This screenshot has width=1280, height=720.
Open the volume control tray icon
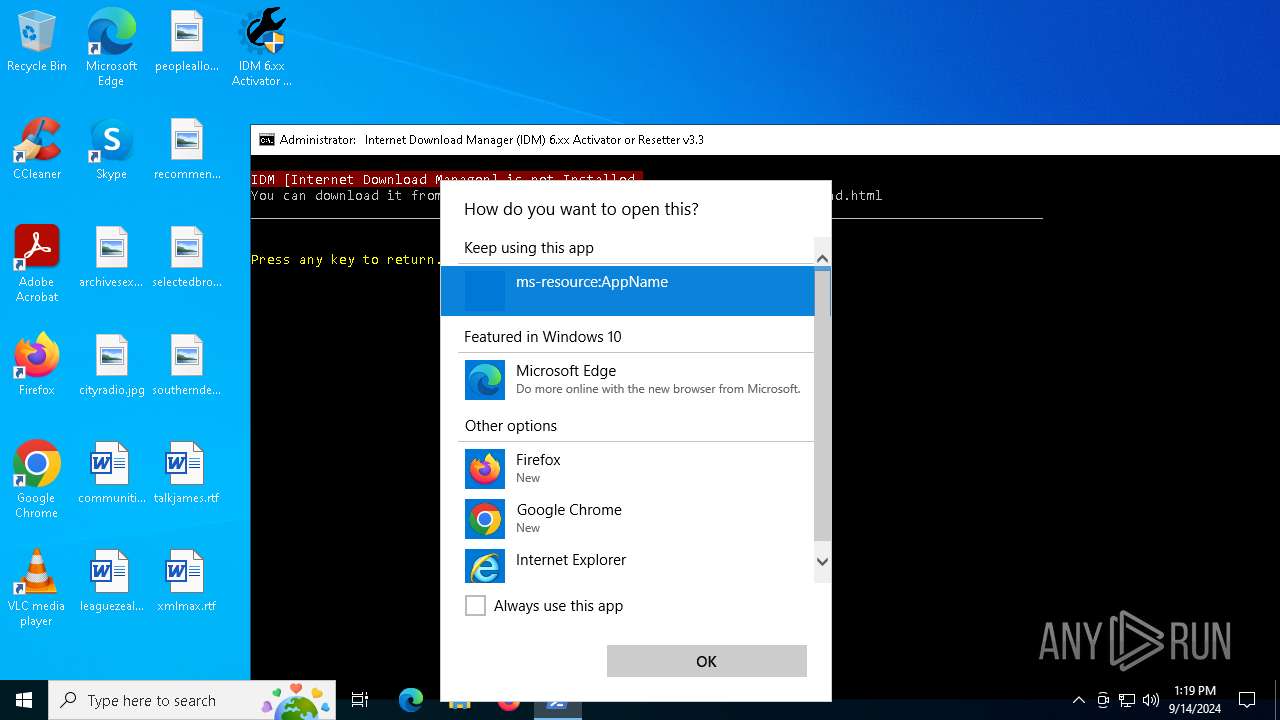1151,700
